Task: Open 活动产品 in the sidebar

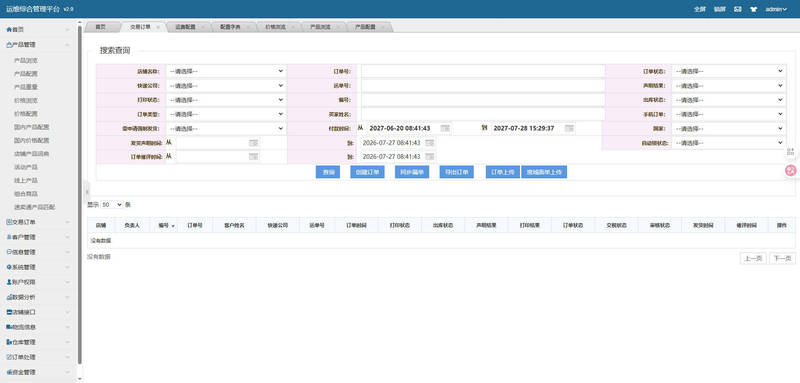Action: pyautogui.click(x=26, y=167)
